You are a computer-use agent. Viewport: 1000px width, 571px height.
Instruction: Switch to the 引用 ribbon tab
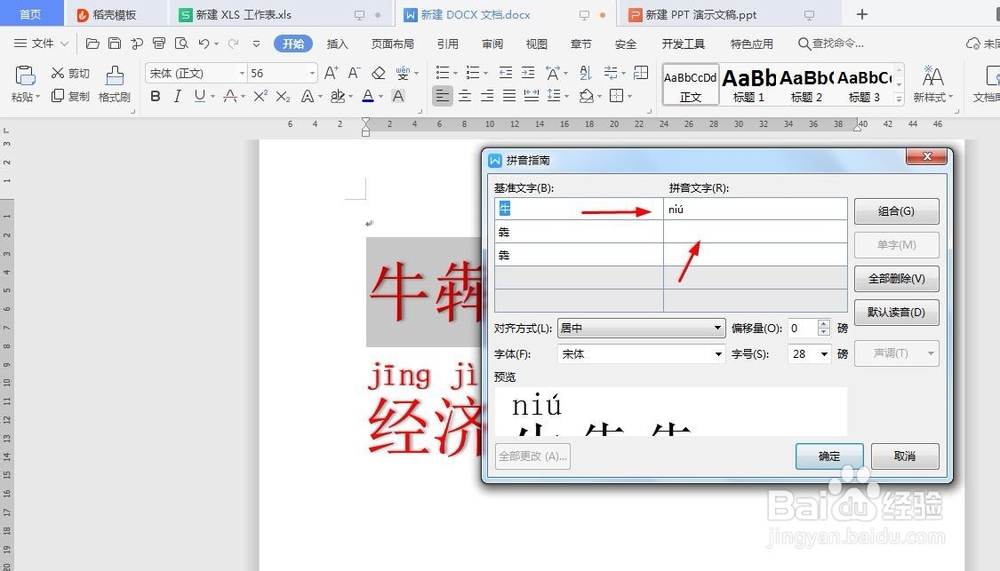[x=448, y=43]
